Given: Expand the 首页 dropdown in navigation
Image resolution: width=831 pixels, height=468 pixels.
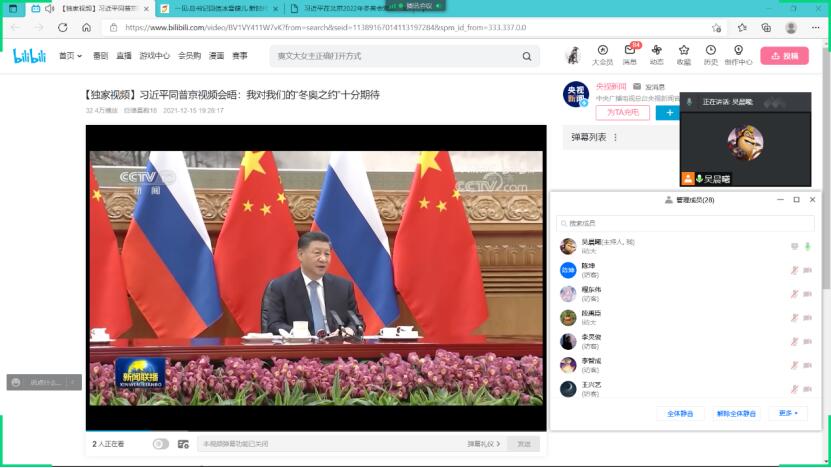Looking at the screenshot, I should pyautogui.click(x=70, y=56).
